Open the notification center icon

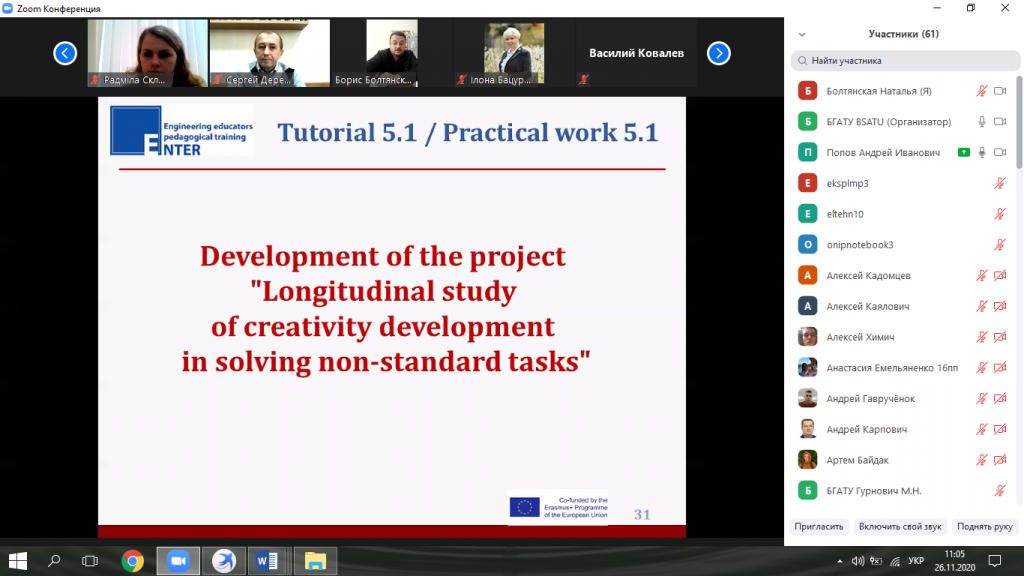coord(995,561)
